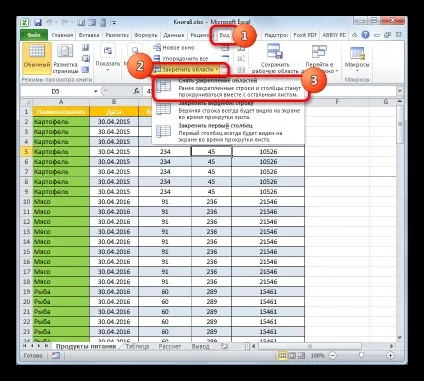The height and width of the screenshot is (381, 424).
Task: Open the Foxit PDF ribbon tab
Action: (x=305, y=35)
